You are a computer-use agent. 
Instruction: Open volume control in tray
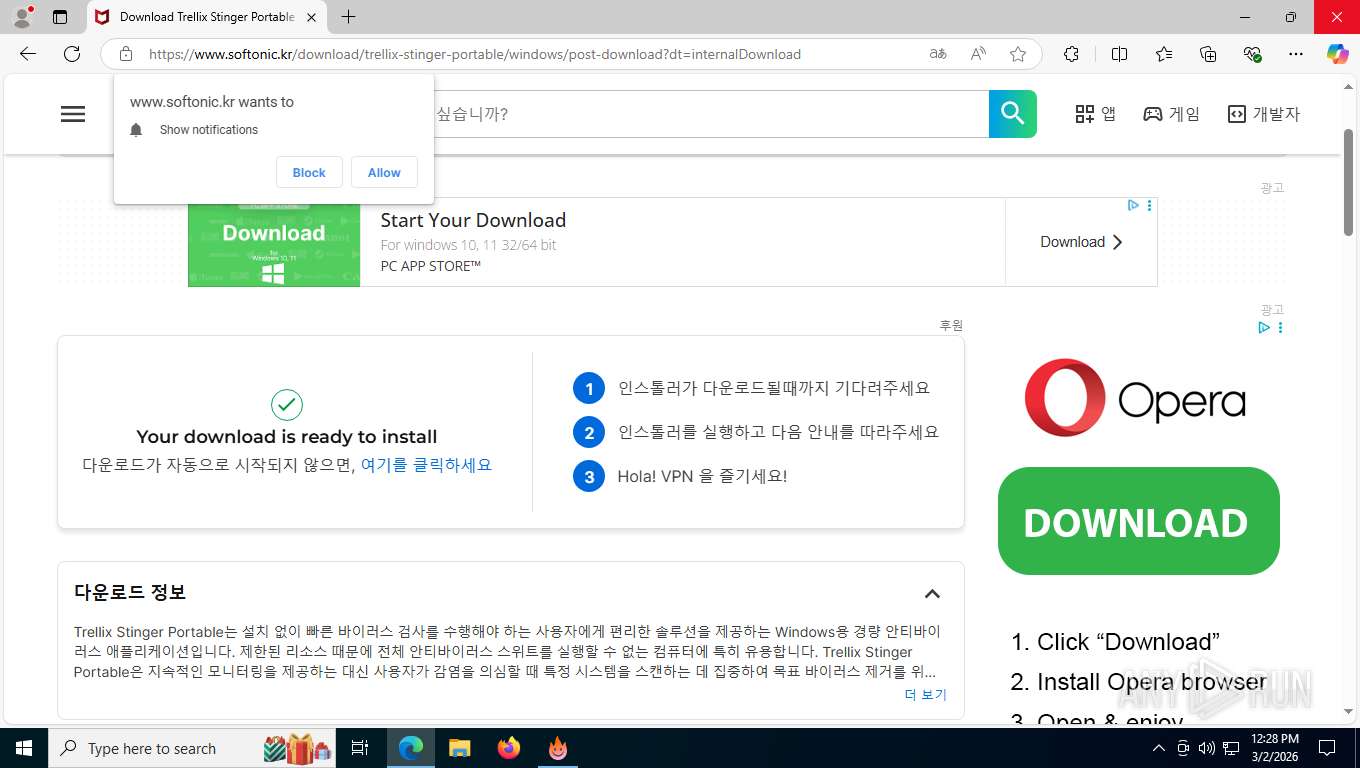pyautogui.click(x=1206, y=748)
